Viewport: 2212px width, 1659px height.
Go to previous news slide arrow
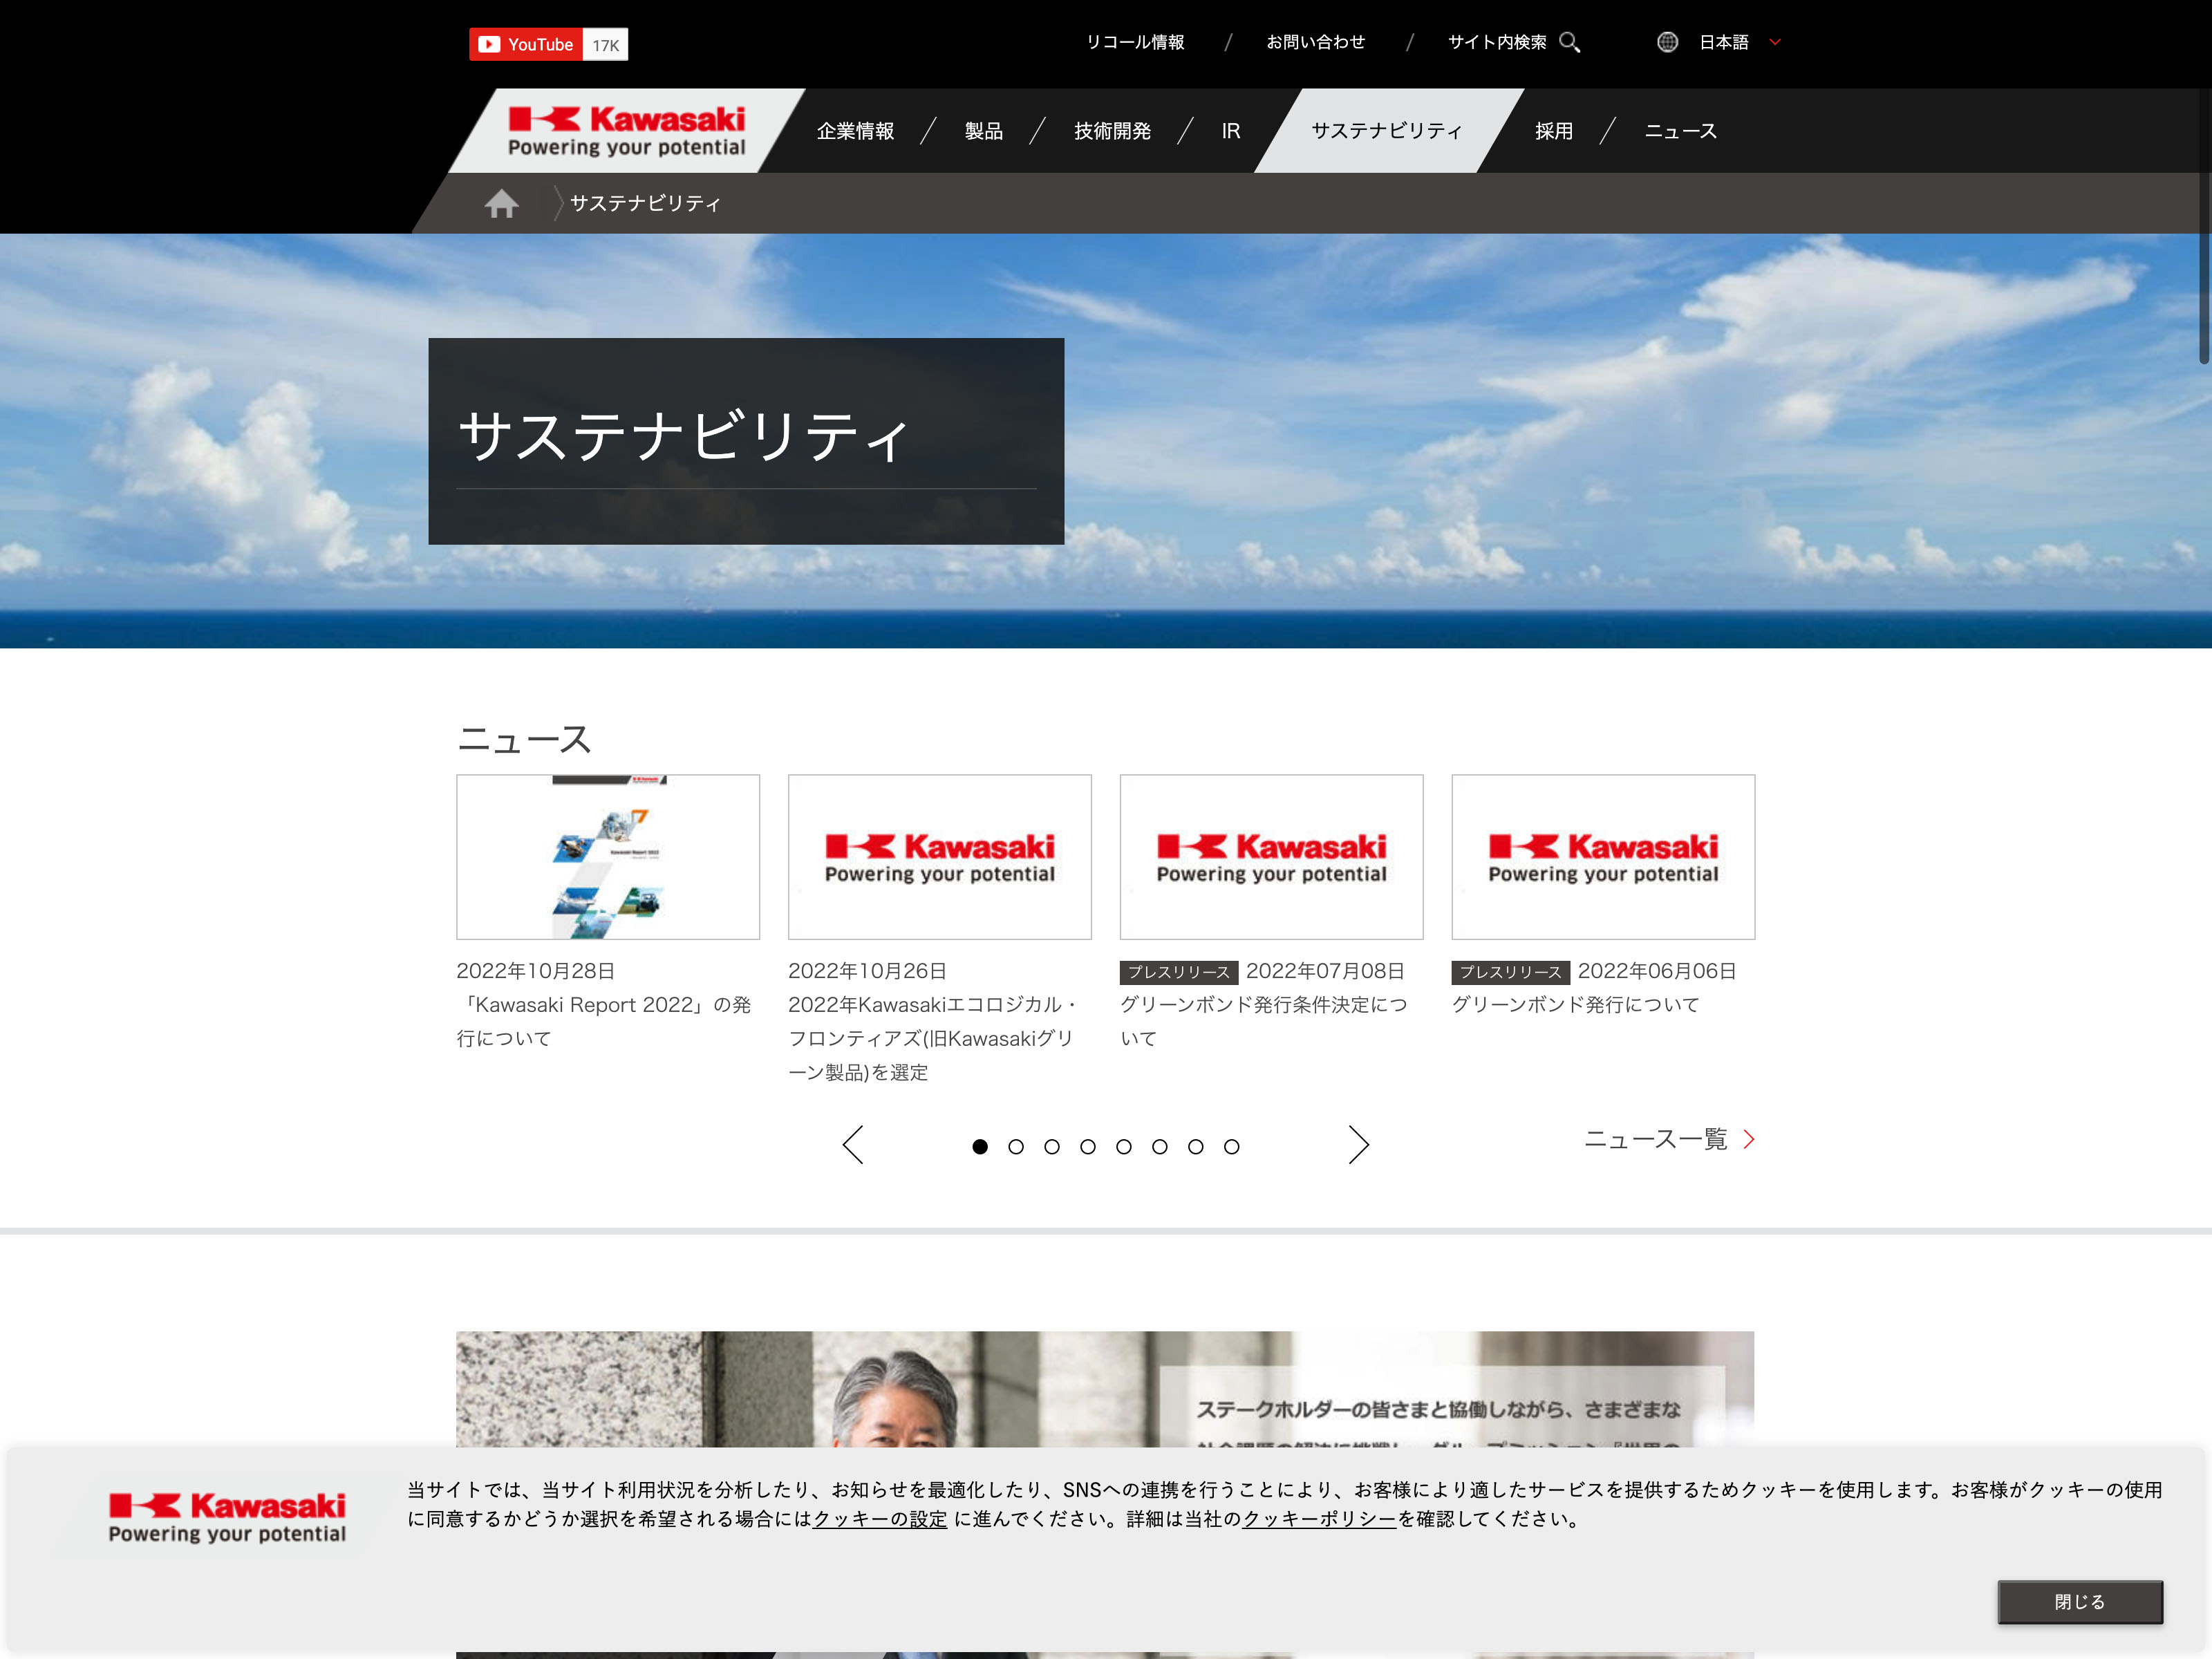click(853, 1144)
